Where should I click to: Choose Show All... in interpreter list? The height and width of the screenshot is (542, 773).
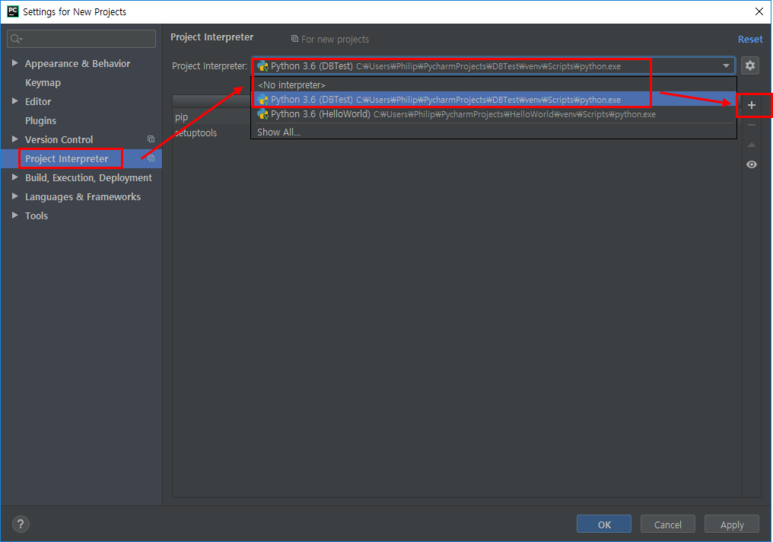[493, 132]
